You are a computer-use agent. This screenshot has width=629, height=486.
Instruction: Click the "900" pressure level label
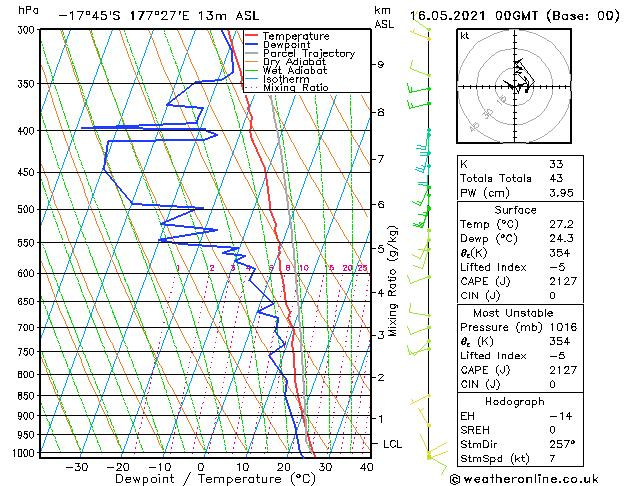point(28,416)
